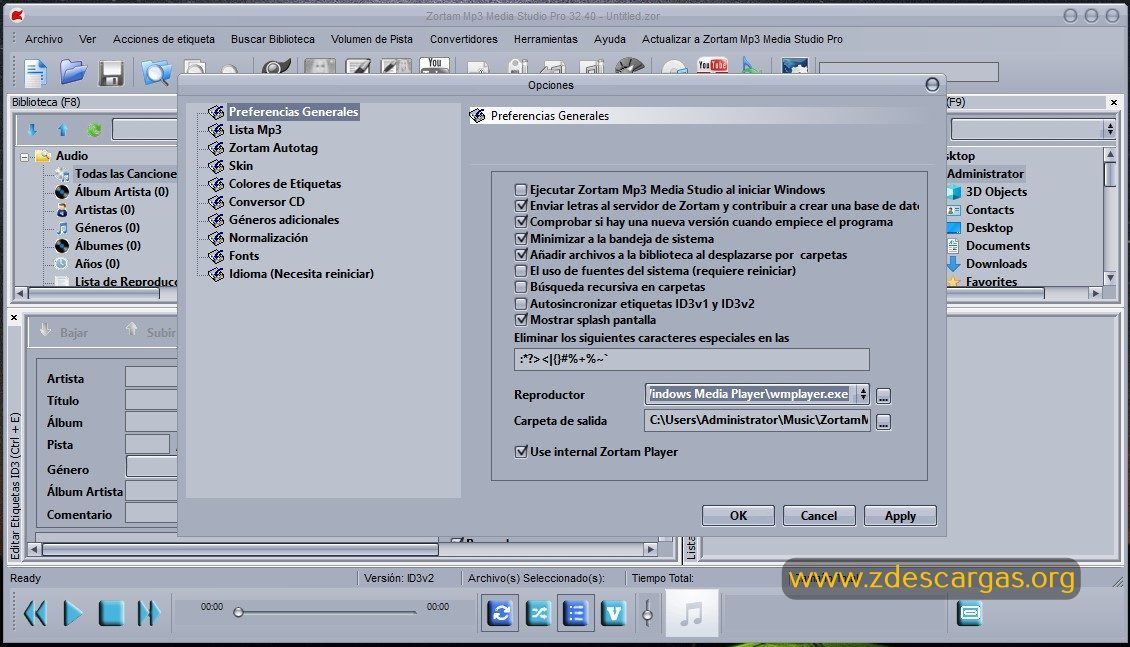This screenshot has width=1130, height=647.
Task: Open the Buscar Biblioteca menu
Action: pos(272,39)
